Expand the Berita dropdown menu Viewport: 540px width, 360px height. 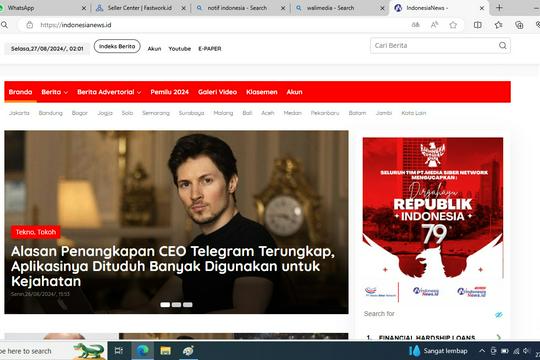[54, 92]
